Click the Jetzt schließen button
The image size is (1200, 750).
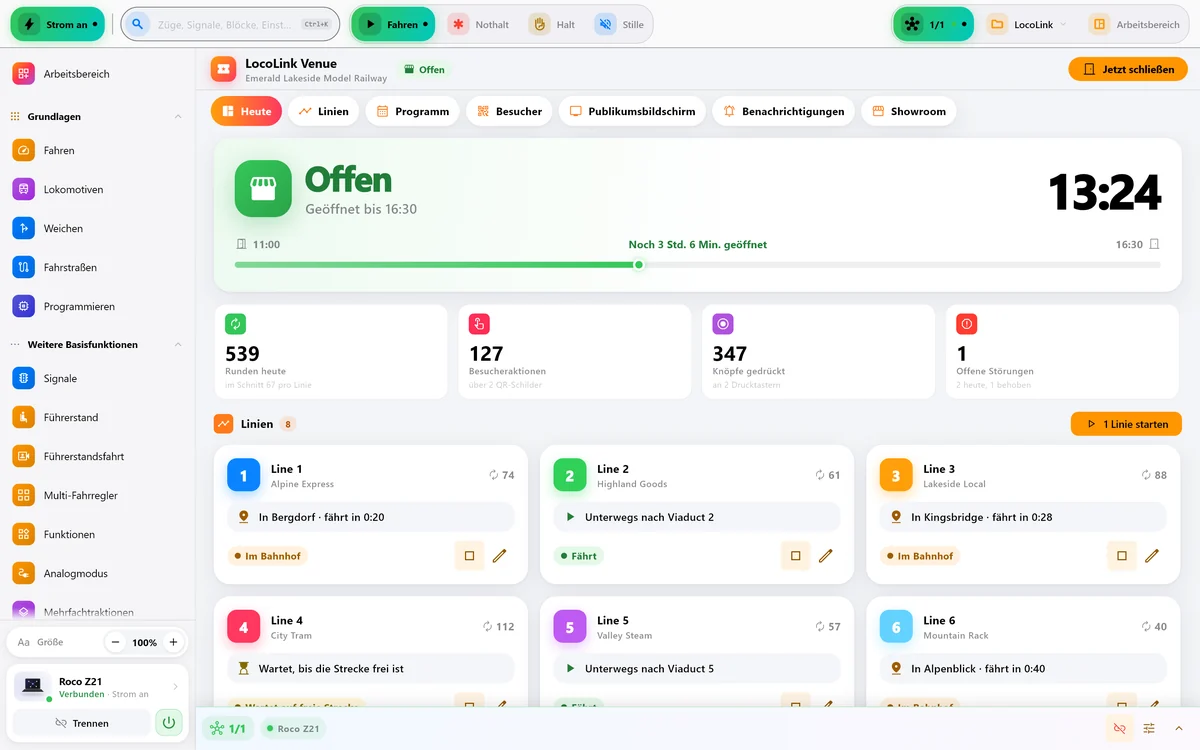point(1128,69)
